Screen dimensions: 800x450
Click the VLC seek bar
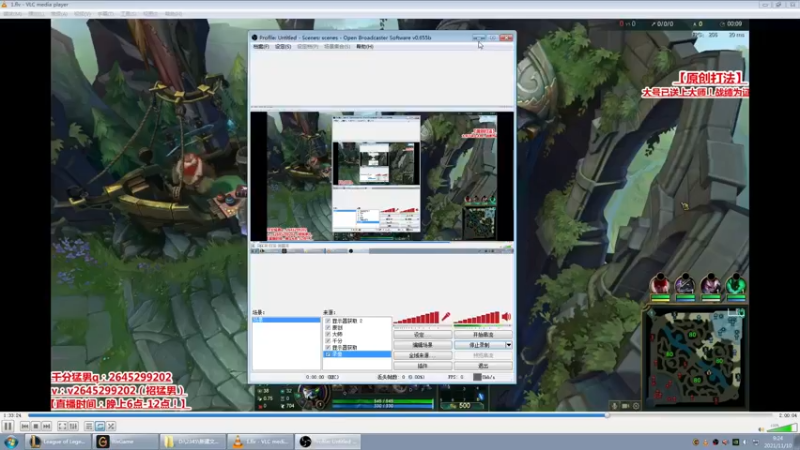(x=402, y=415)
